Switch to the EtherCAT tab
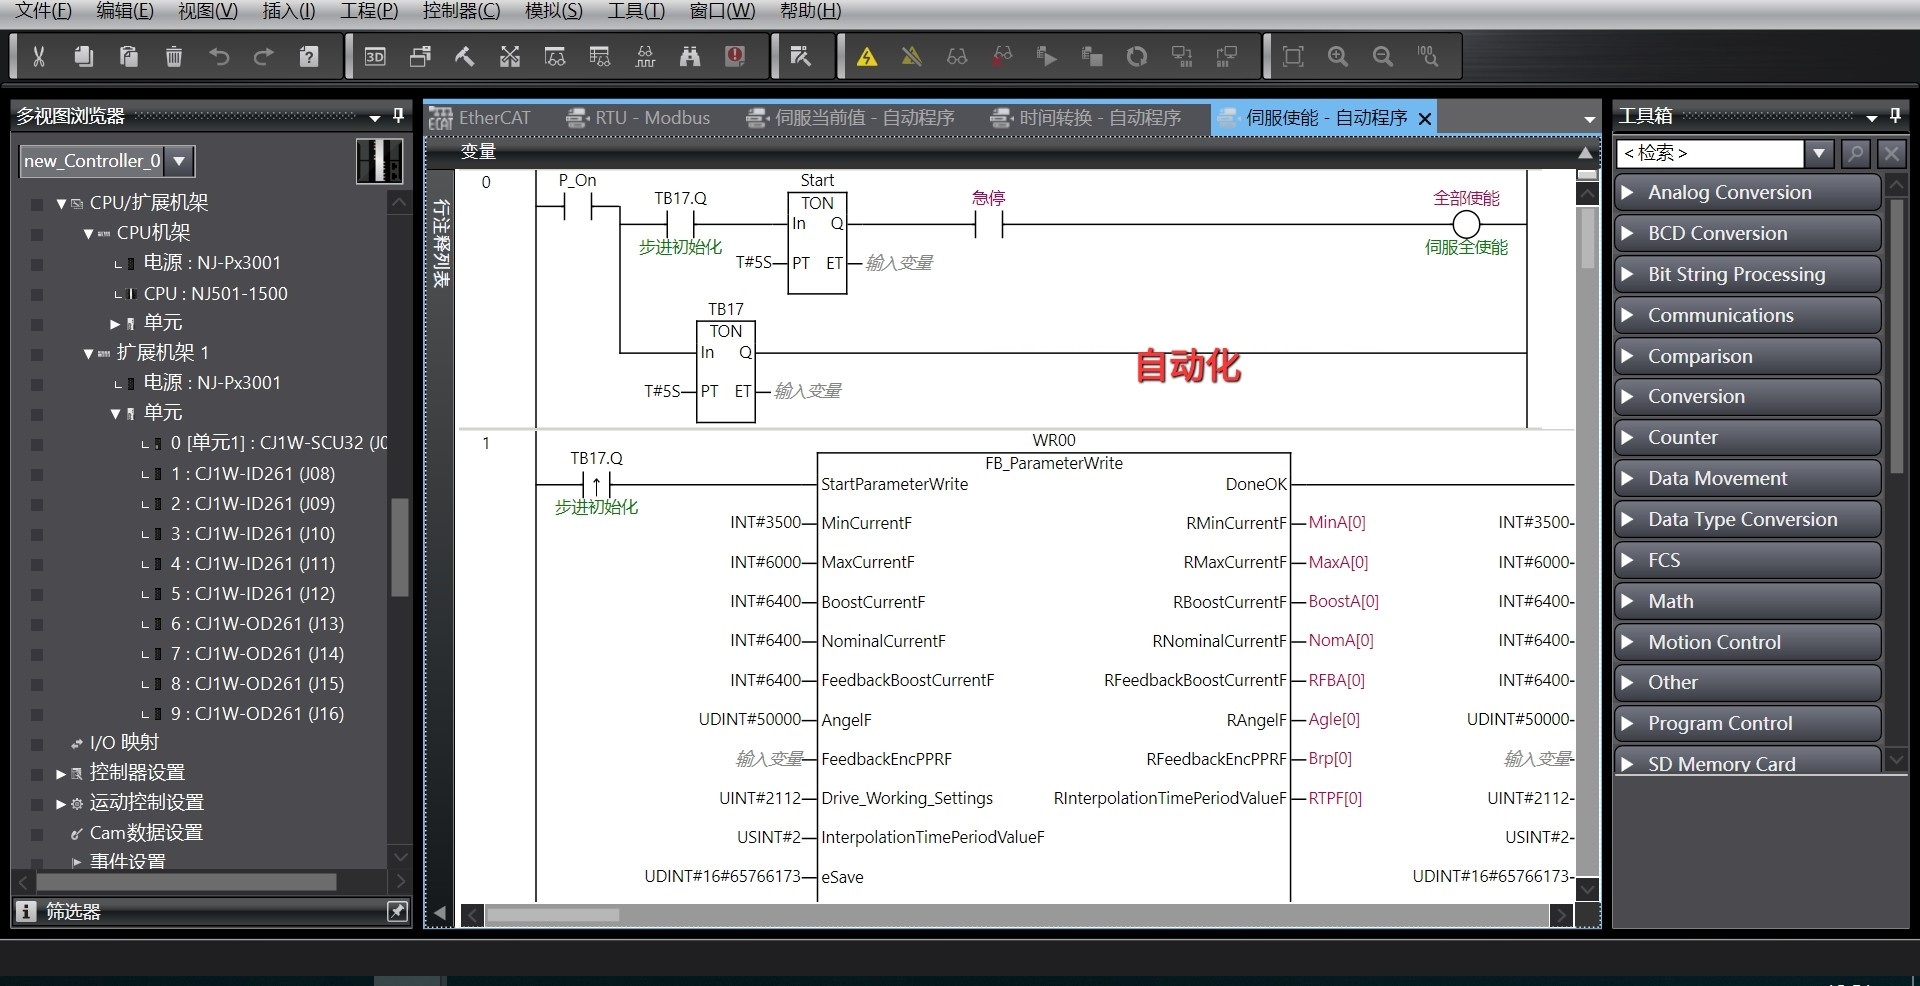Viewport: 1920px width, 986px height. [481, 118]
